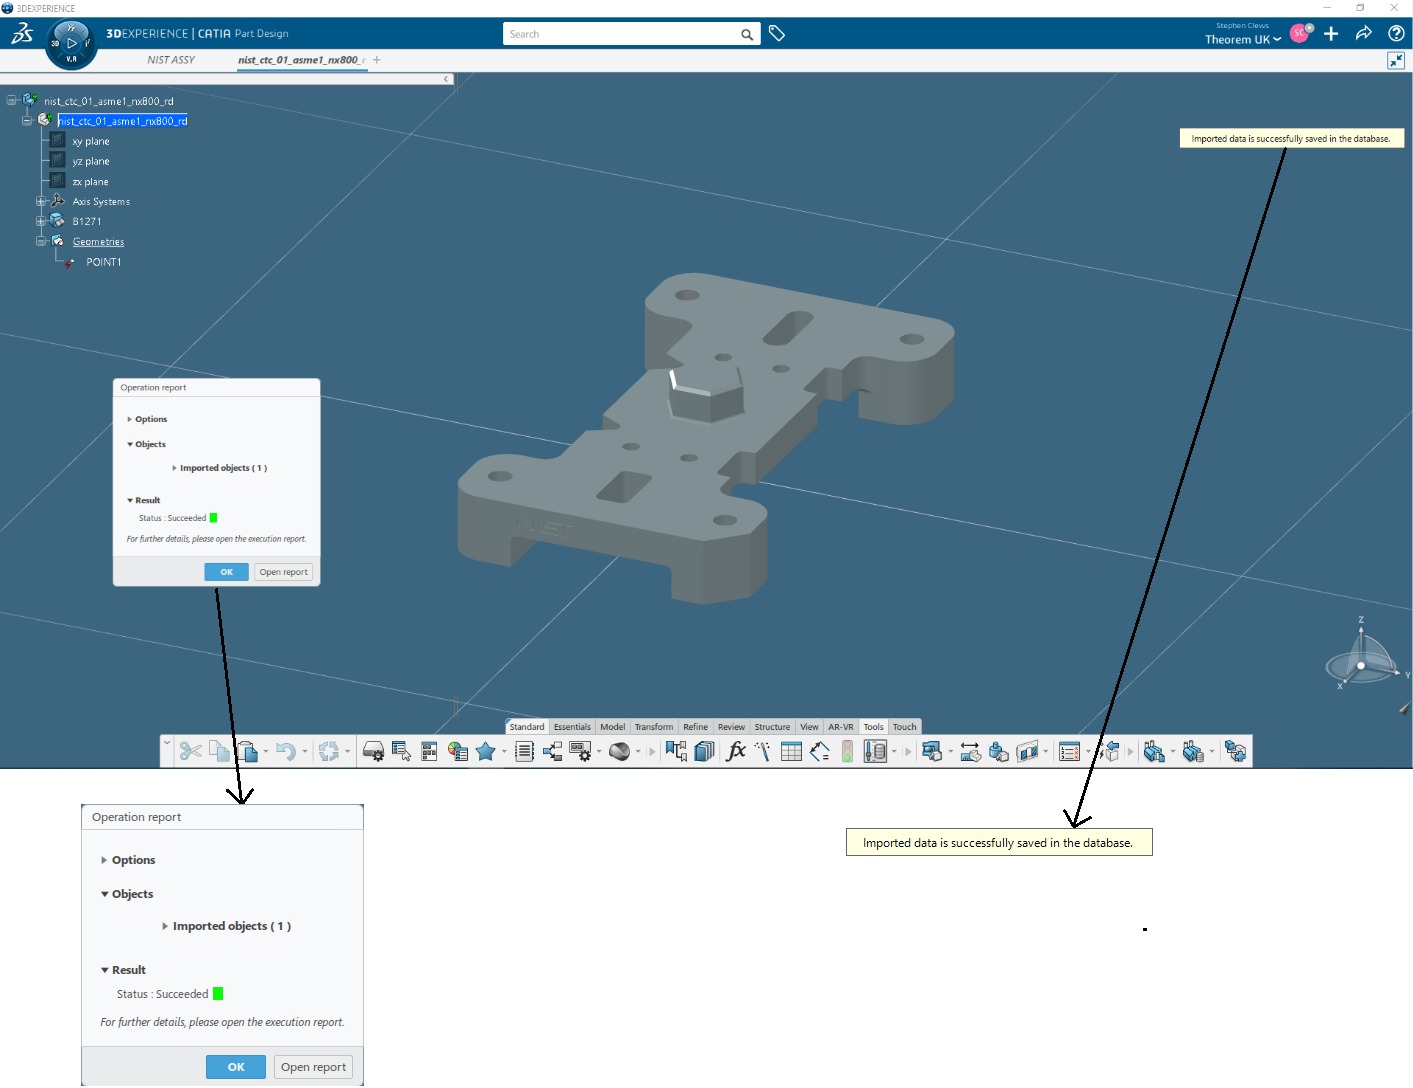Screen dimensions: 1413x1088
Task: Click the tag icon beside search
Action: point(777,34)
